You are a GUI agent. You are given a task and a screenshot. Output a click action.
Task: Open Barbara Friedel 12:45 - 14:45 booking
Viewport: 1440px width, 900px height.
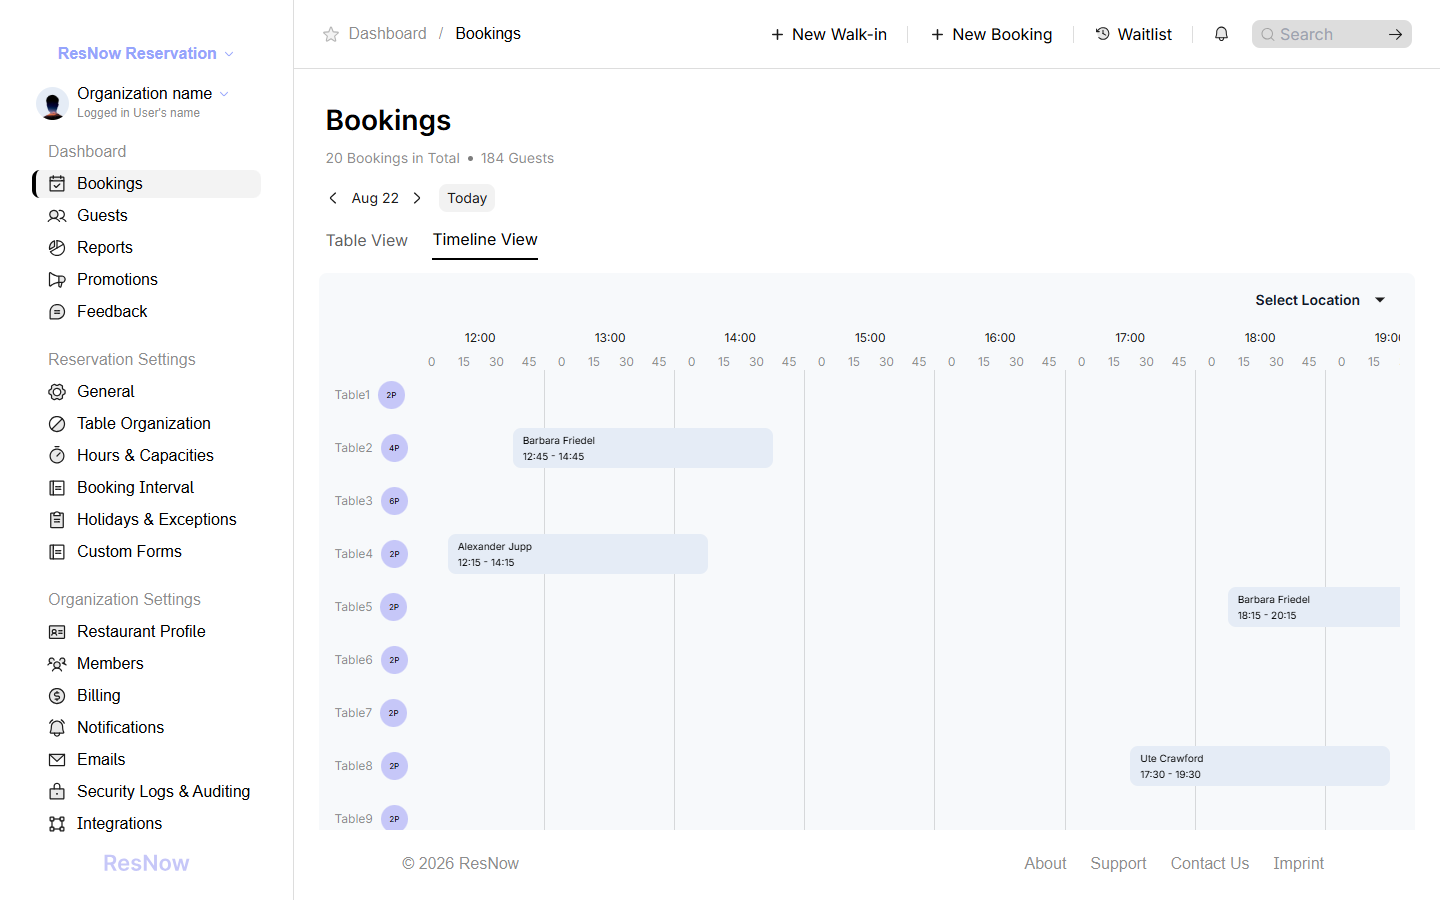tap(643, 448)
